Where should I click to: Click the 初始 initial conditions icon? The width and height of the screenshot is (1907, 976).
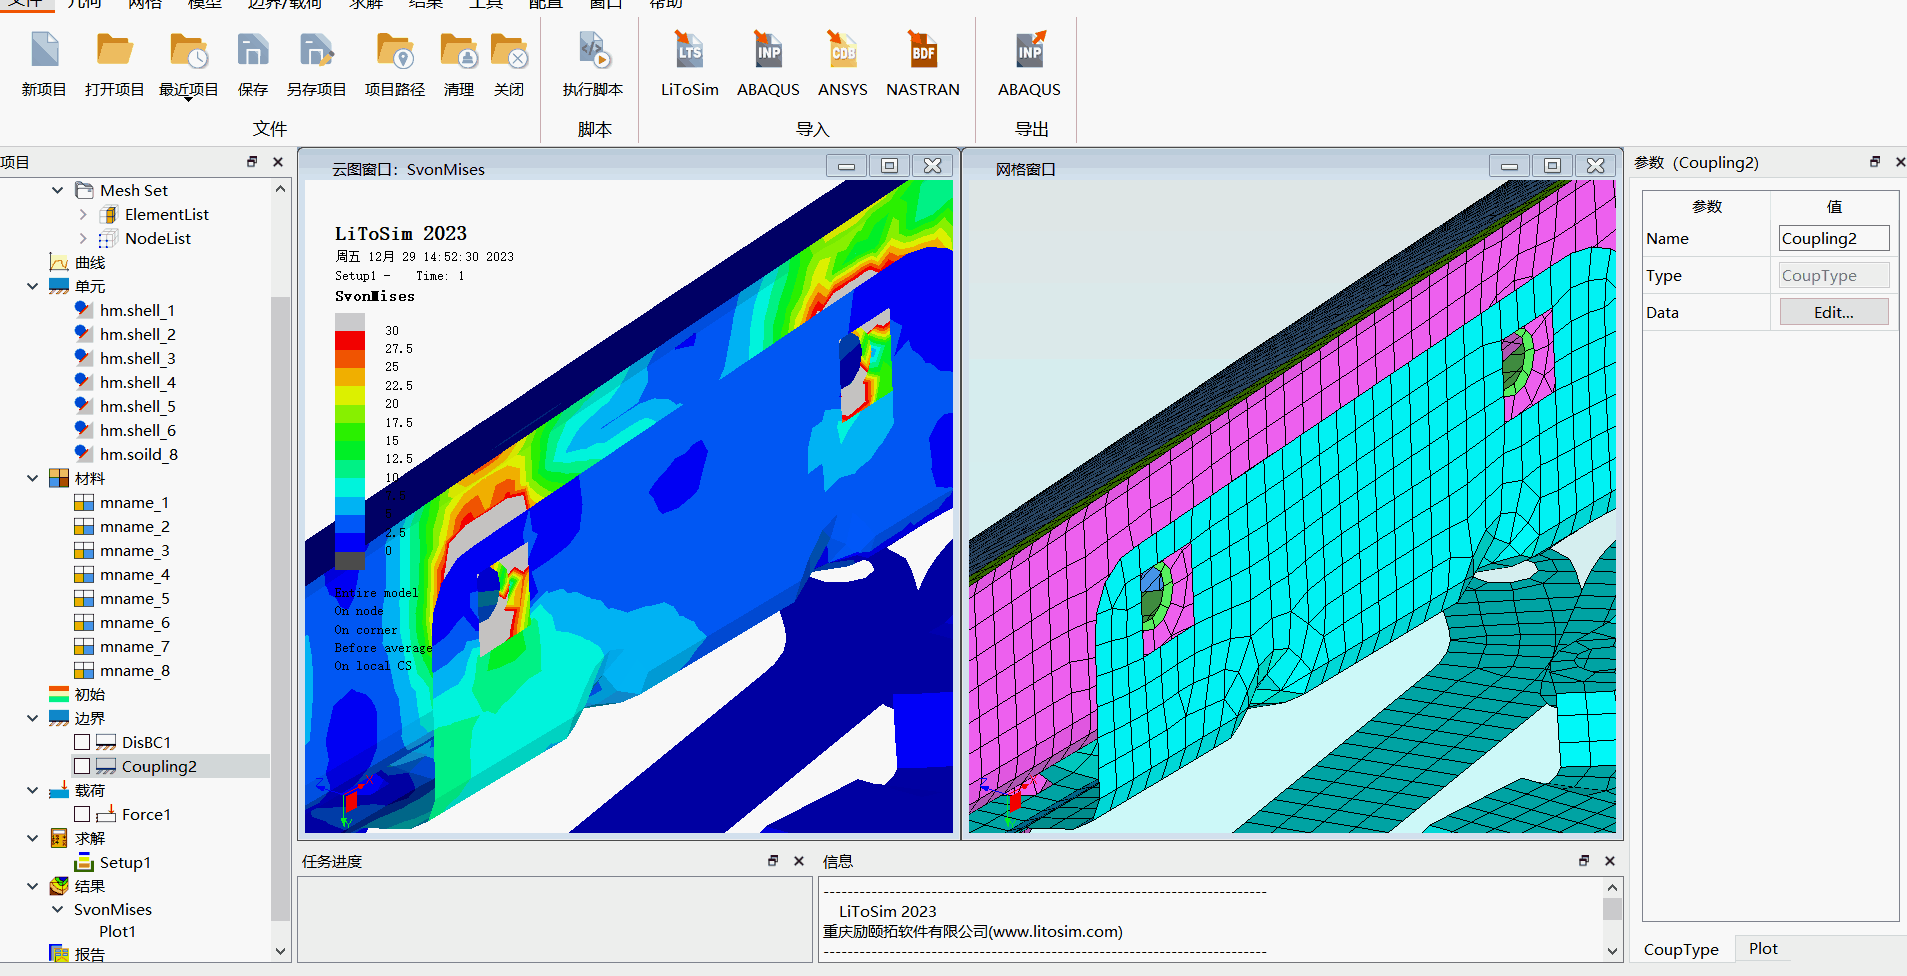click(59, 694)
